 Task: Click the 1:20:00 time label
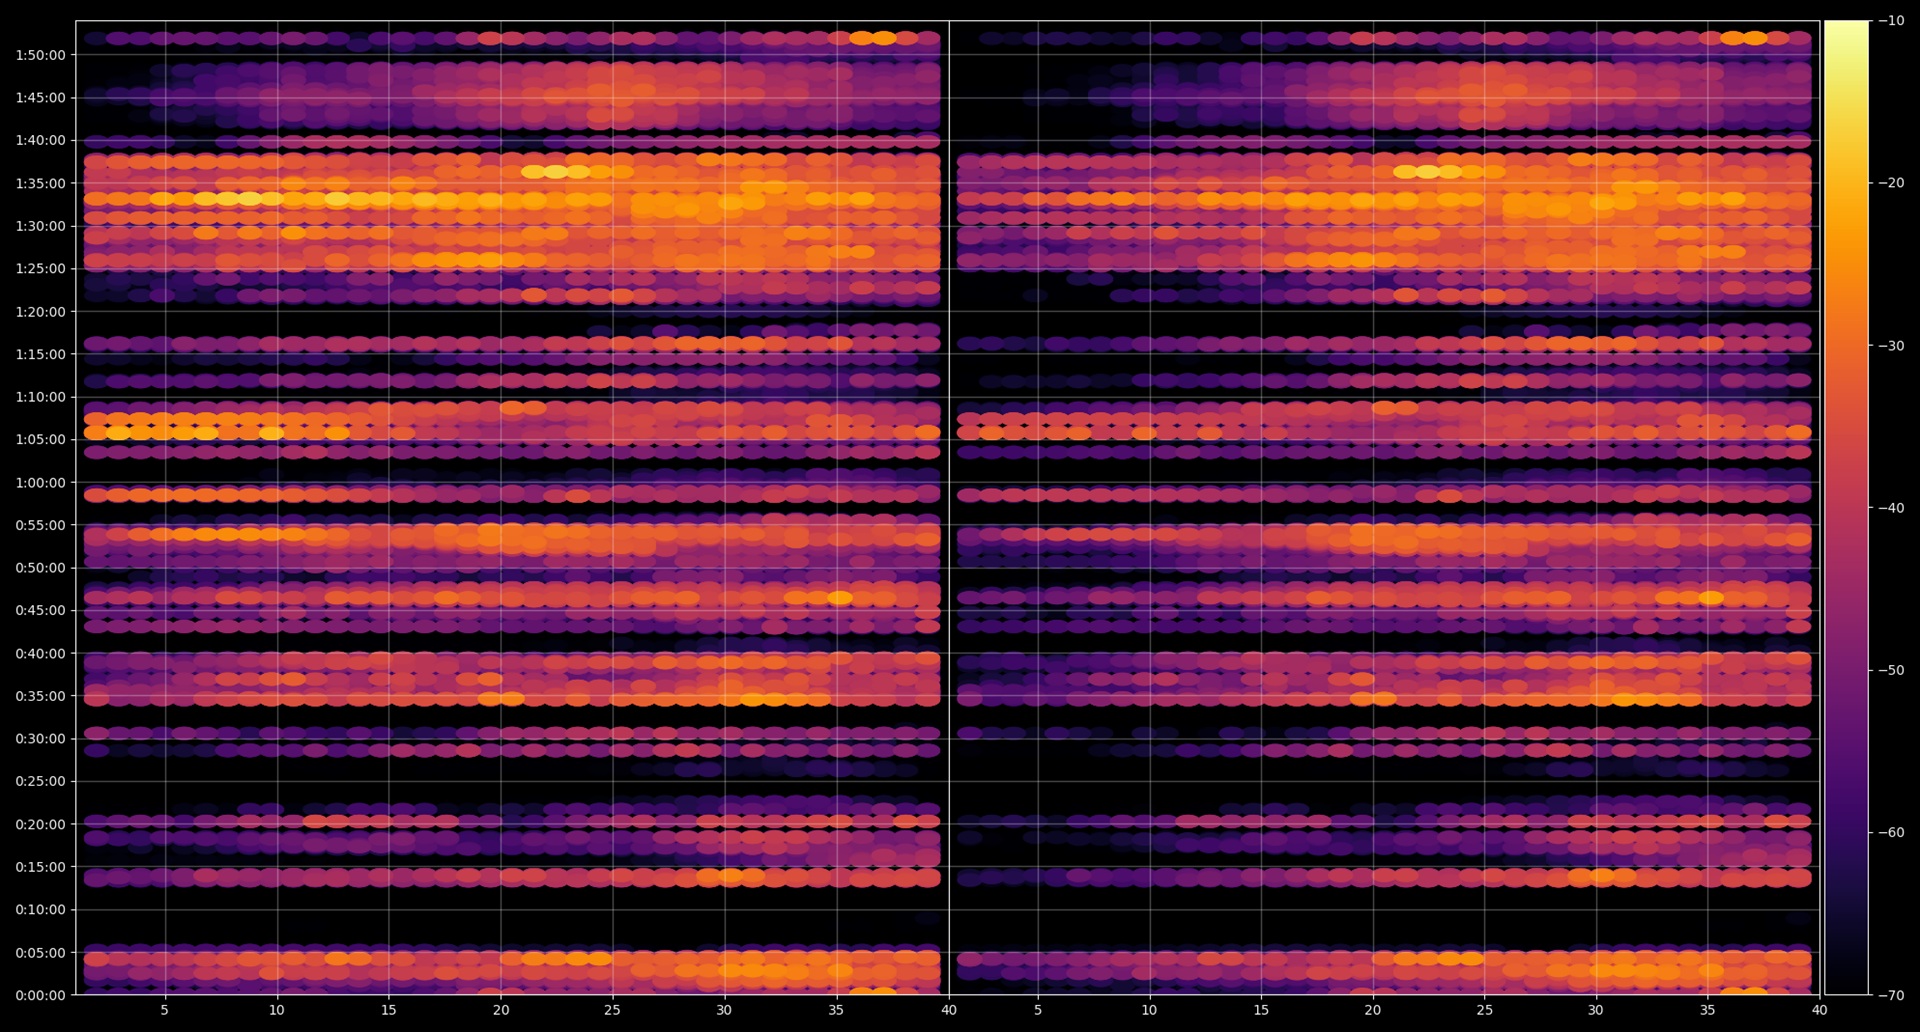click(40, 312)
